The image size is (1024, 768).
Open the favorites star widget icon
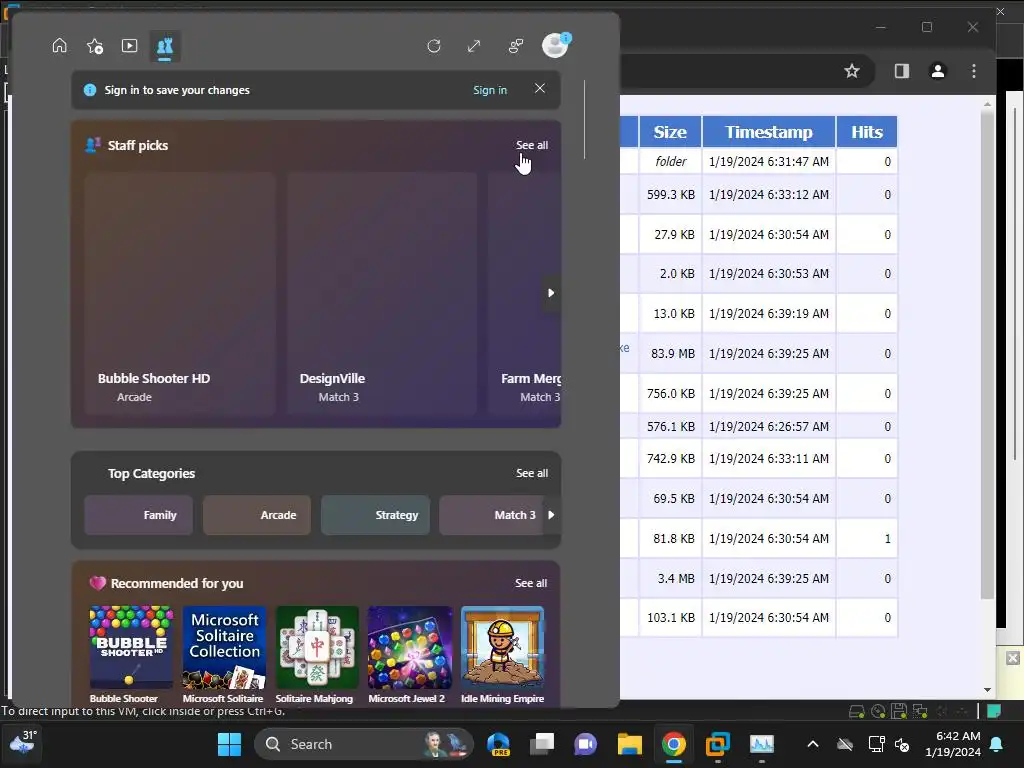95,46
